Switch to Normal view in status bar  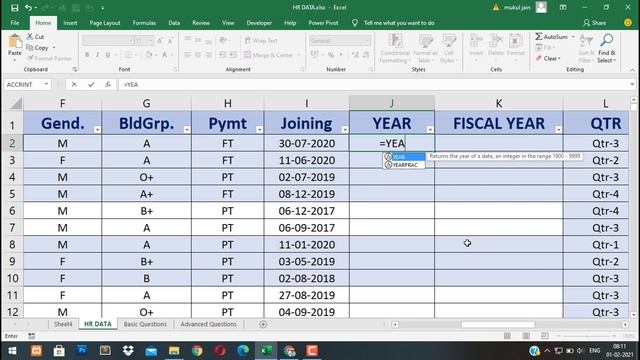click(x=507, y=336)
